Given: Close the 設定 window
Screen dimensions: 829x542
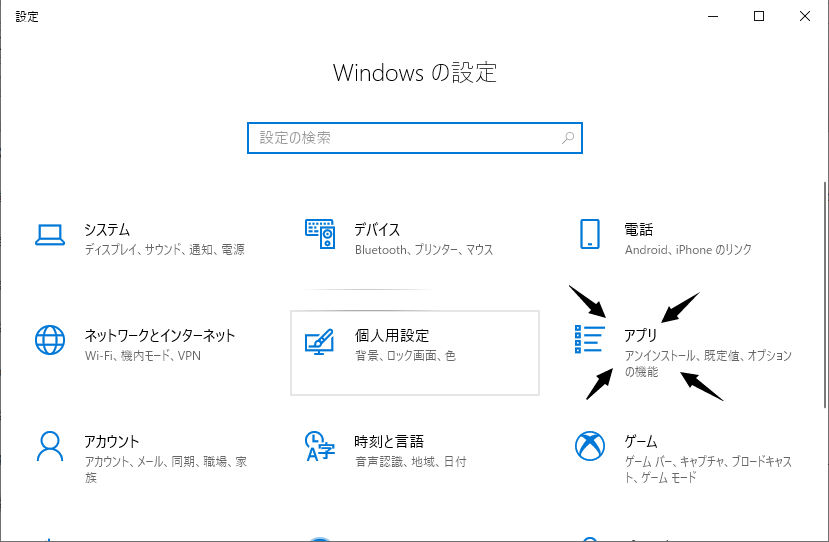Looking at the screenshot, I should (805, 16).
